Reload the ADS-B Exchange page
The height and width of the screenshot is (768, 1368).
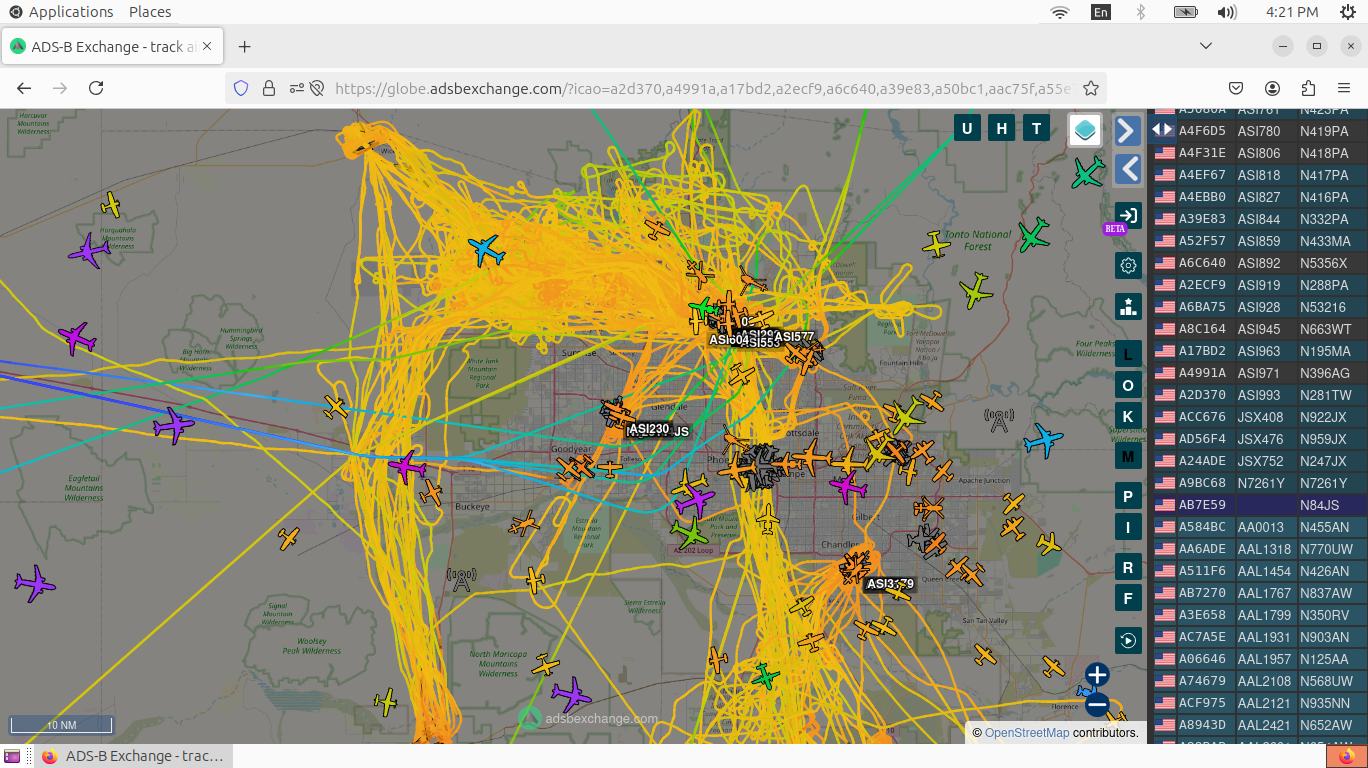(96, 88)
